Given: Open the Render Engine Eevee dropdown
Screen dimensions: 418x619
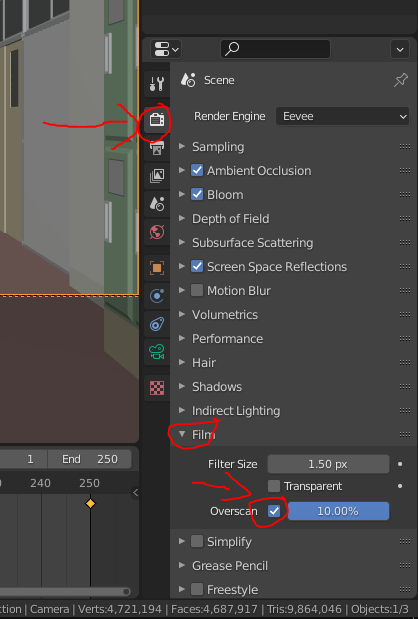Looking at the screenshot, I should (x=343, y=116).
